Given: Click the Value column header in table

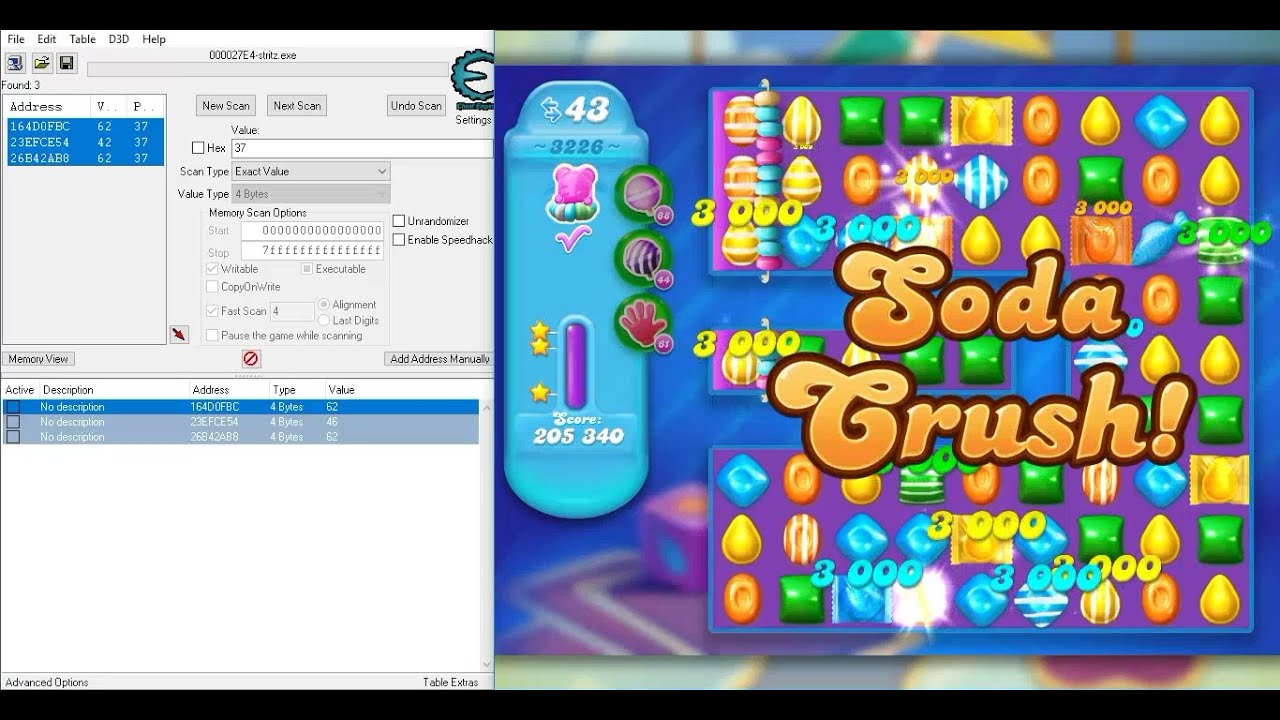Looking at the screenshot, I should pos(341,390).
